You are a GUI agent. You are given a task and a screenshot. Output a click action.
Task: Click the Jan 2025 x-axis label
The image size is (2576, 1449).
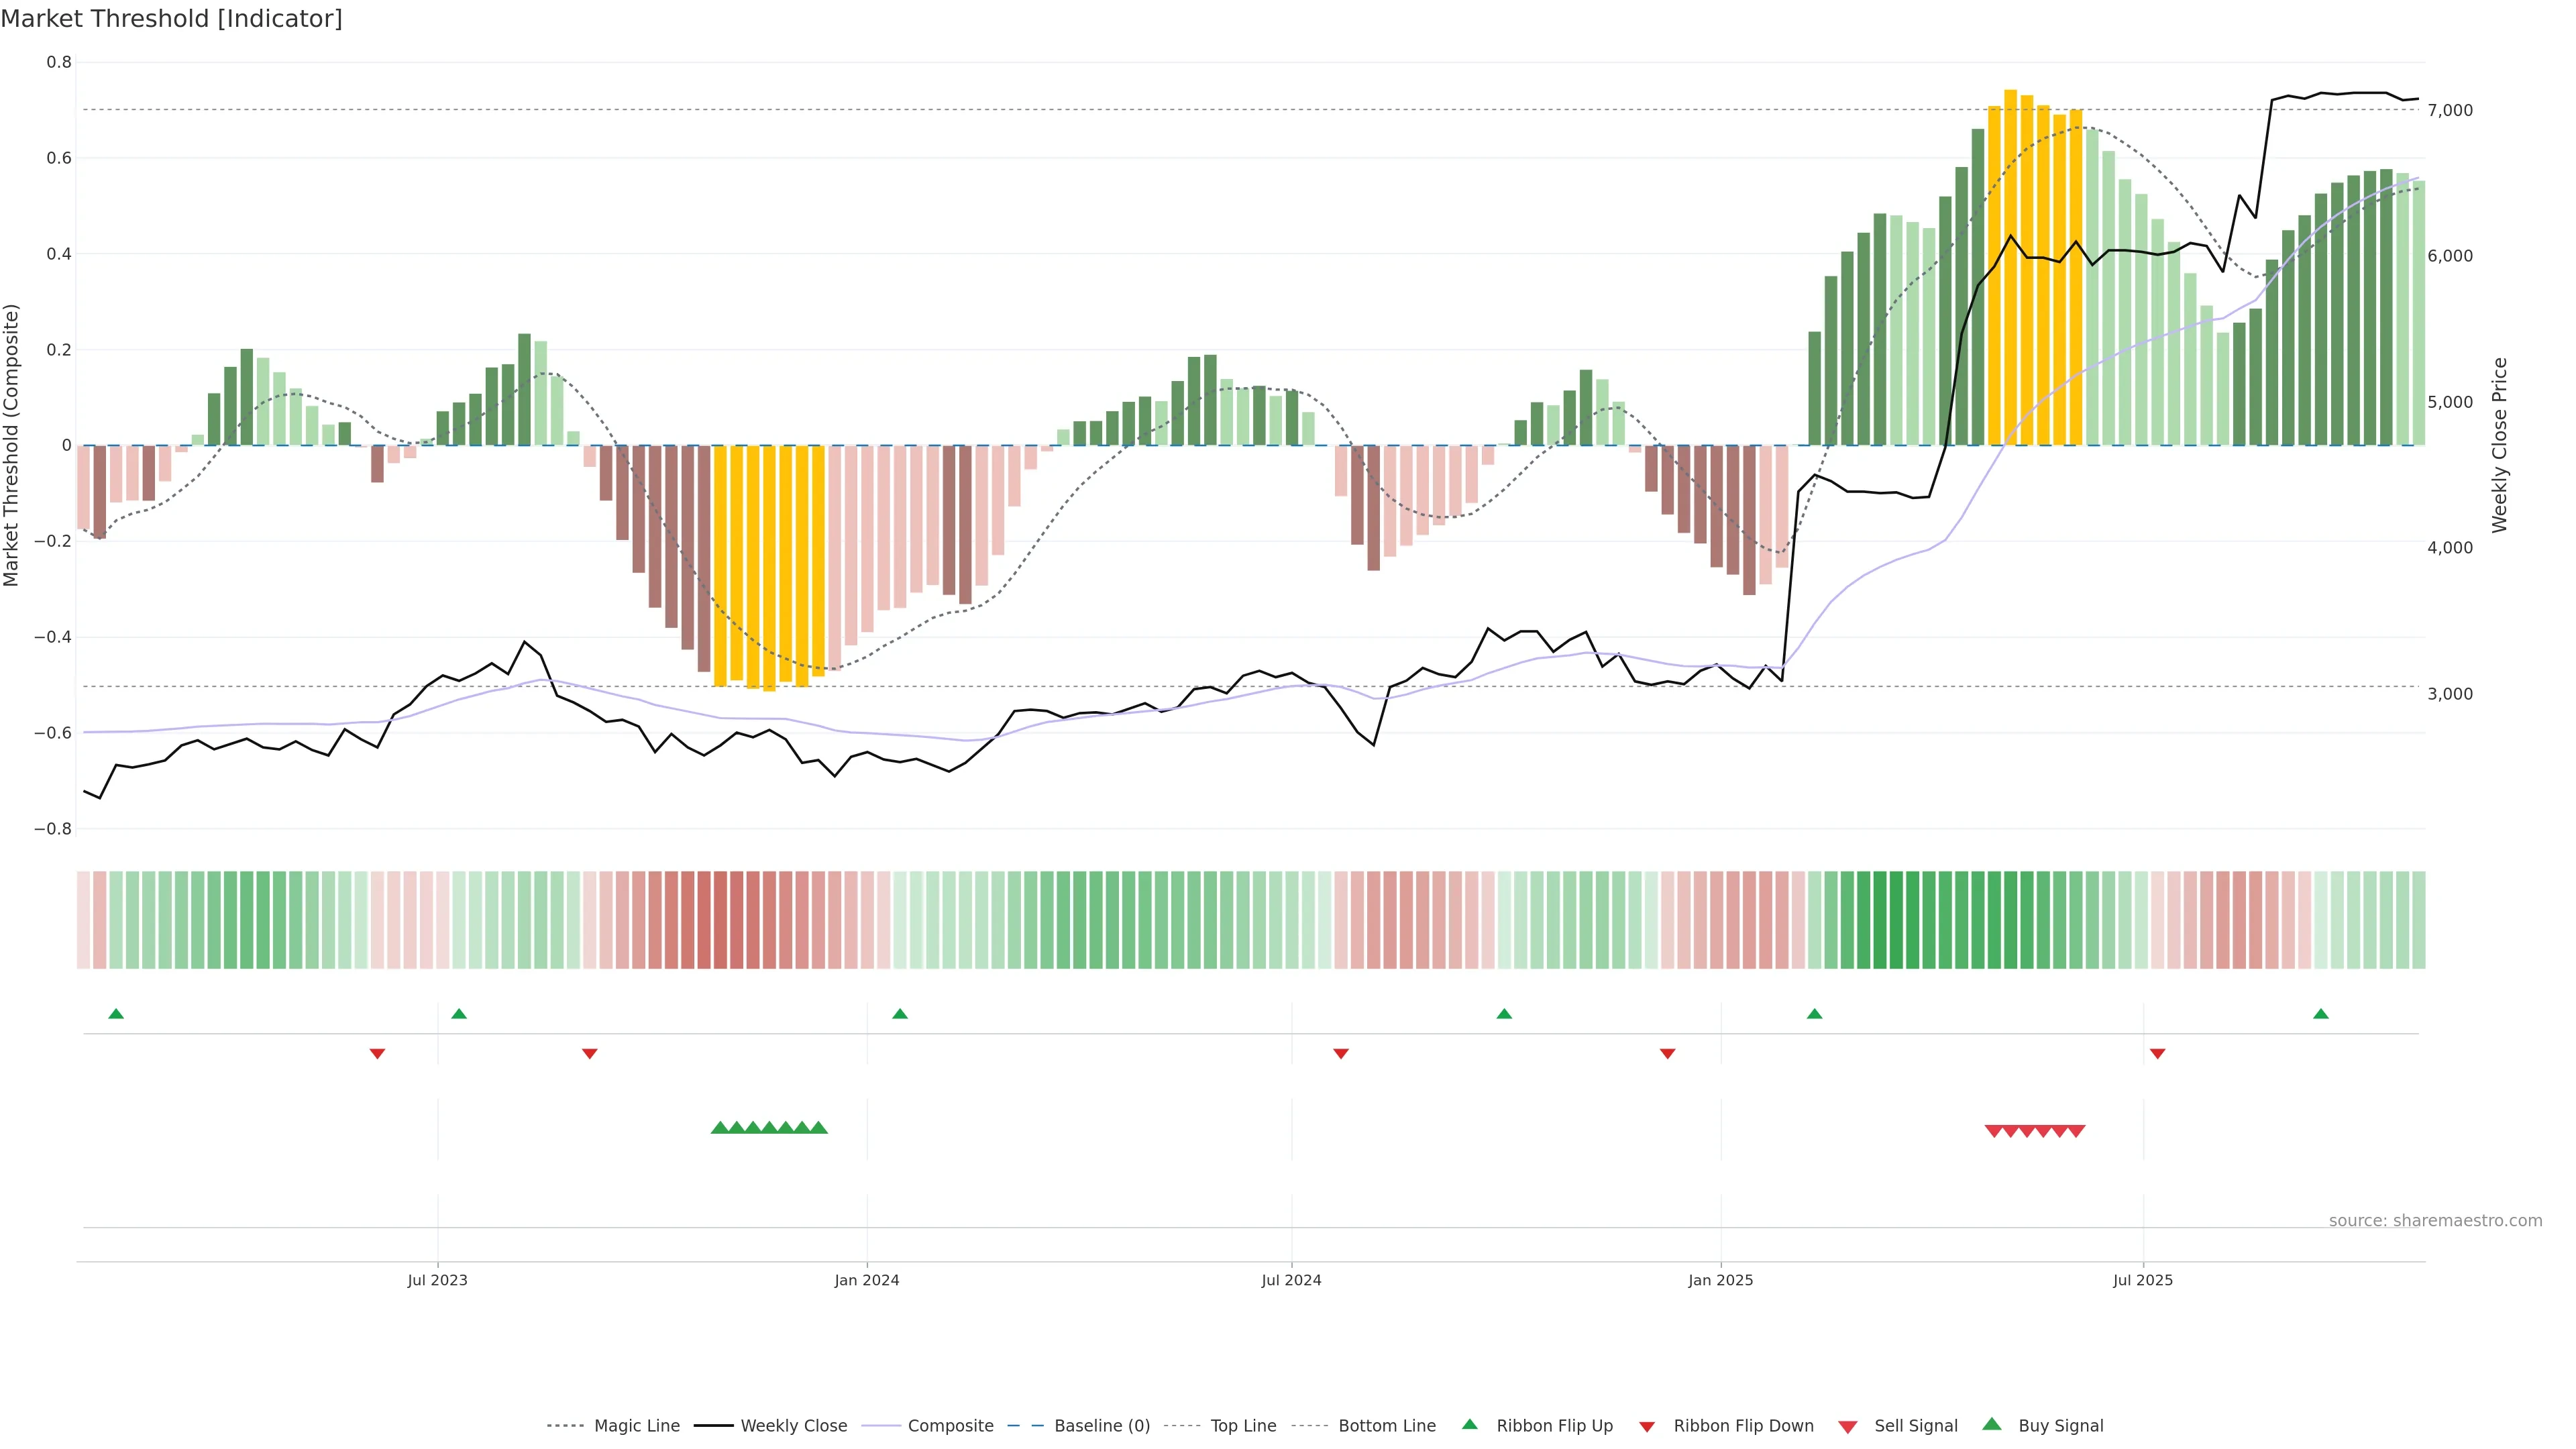[1720, 1280]
